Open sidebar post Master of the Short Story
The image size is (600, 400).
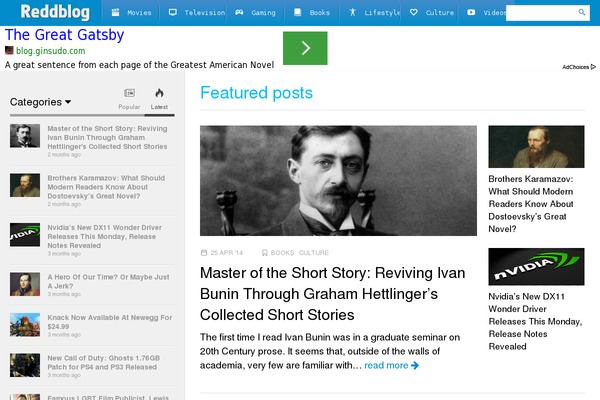tap(107, 137)
